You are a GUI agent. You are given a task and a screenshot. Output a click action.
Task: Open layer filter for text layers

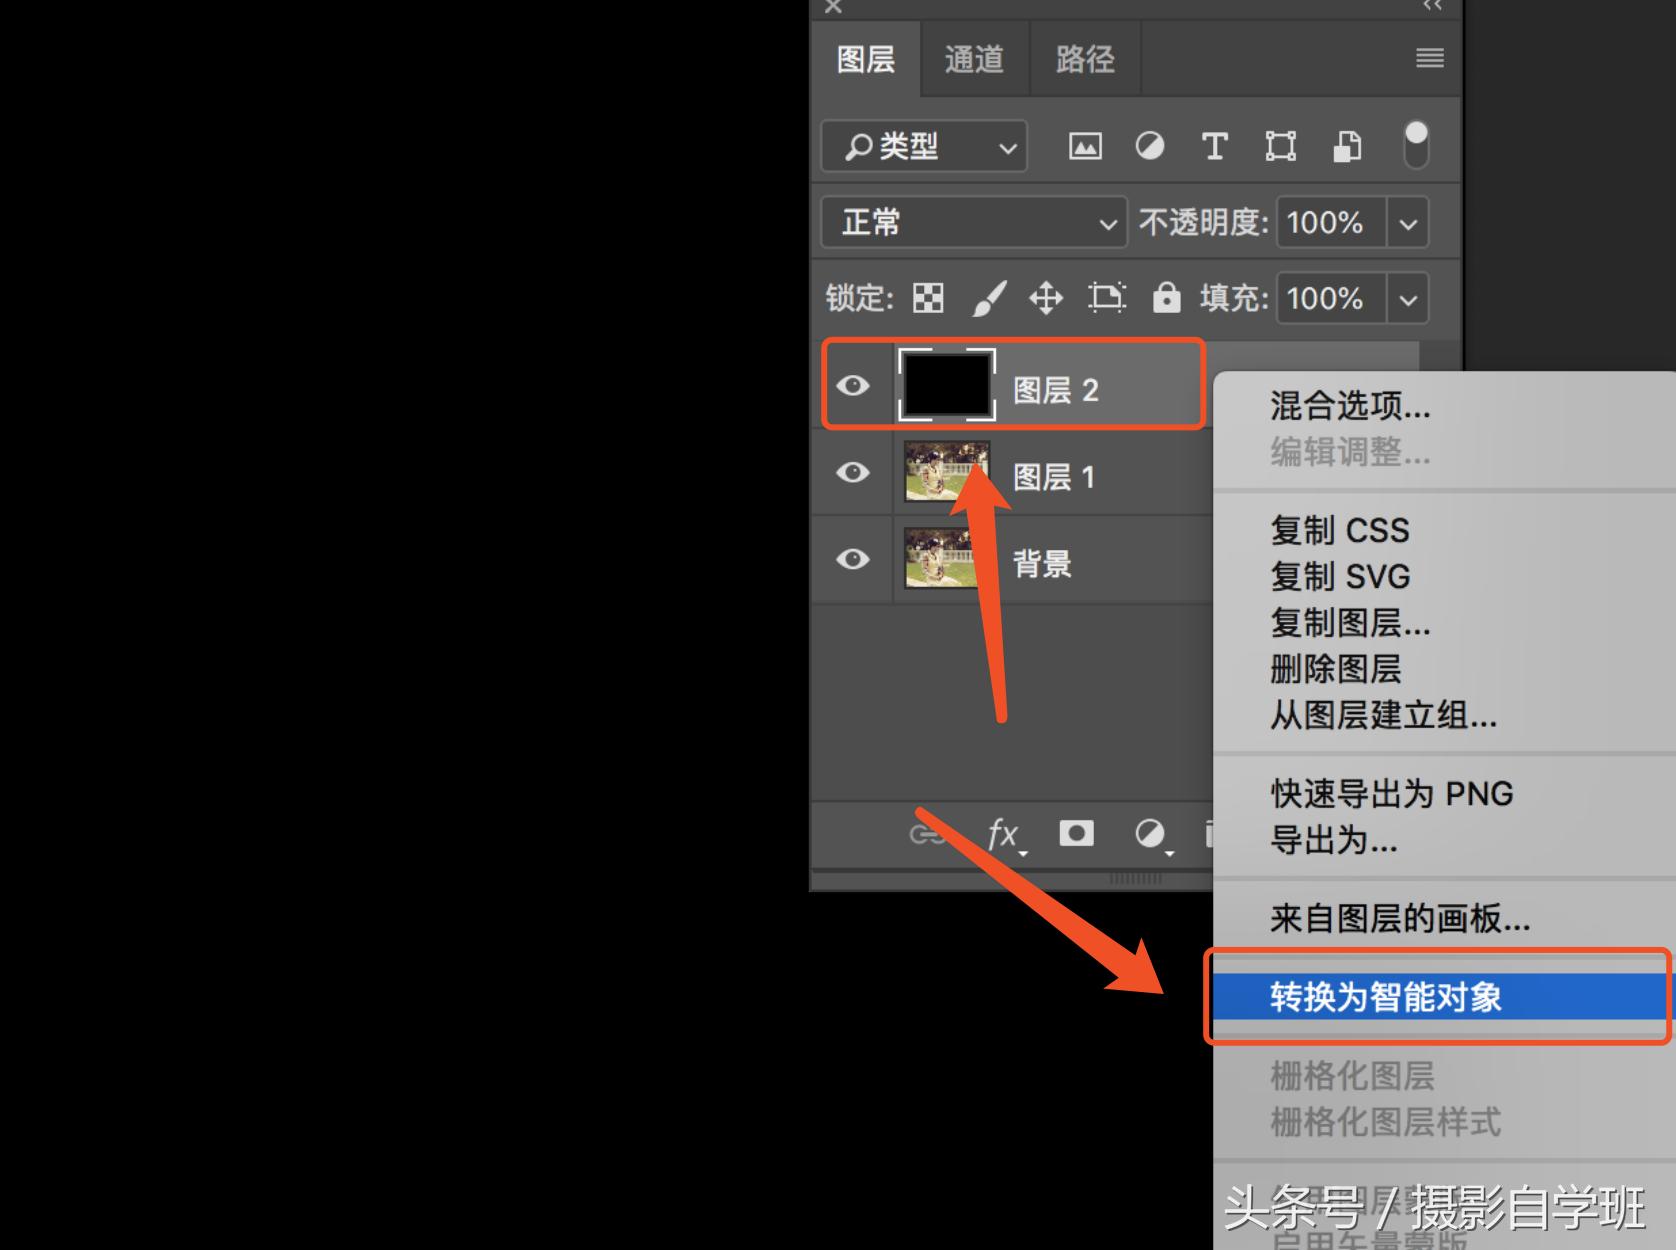click(x=1215, y=146)
